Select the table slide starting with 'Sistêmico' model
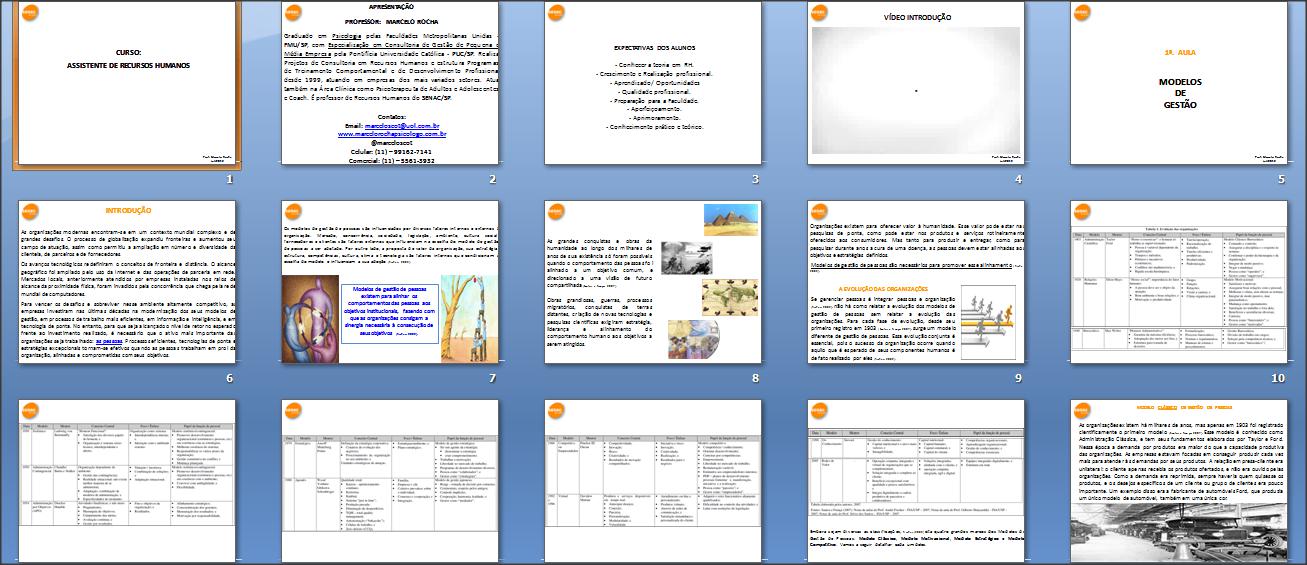This screenshot has width=1307, height=565. [x=127, y=482]
